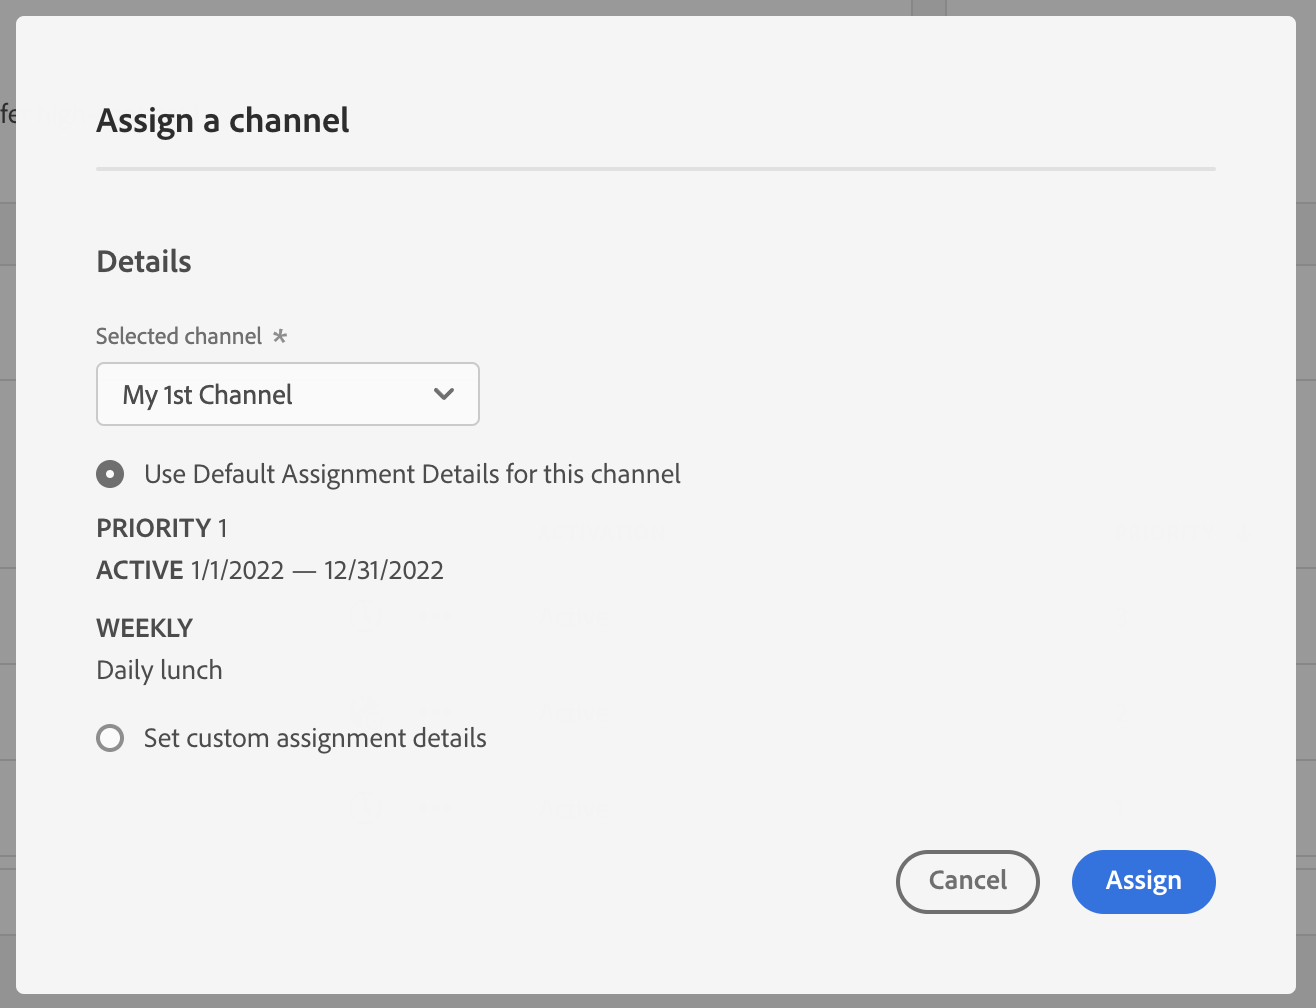The image size is (1316, 1008).
Task: Click the ACTIVE label in the details
Action: tap(139, 570)
